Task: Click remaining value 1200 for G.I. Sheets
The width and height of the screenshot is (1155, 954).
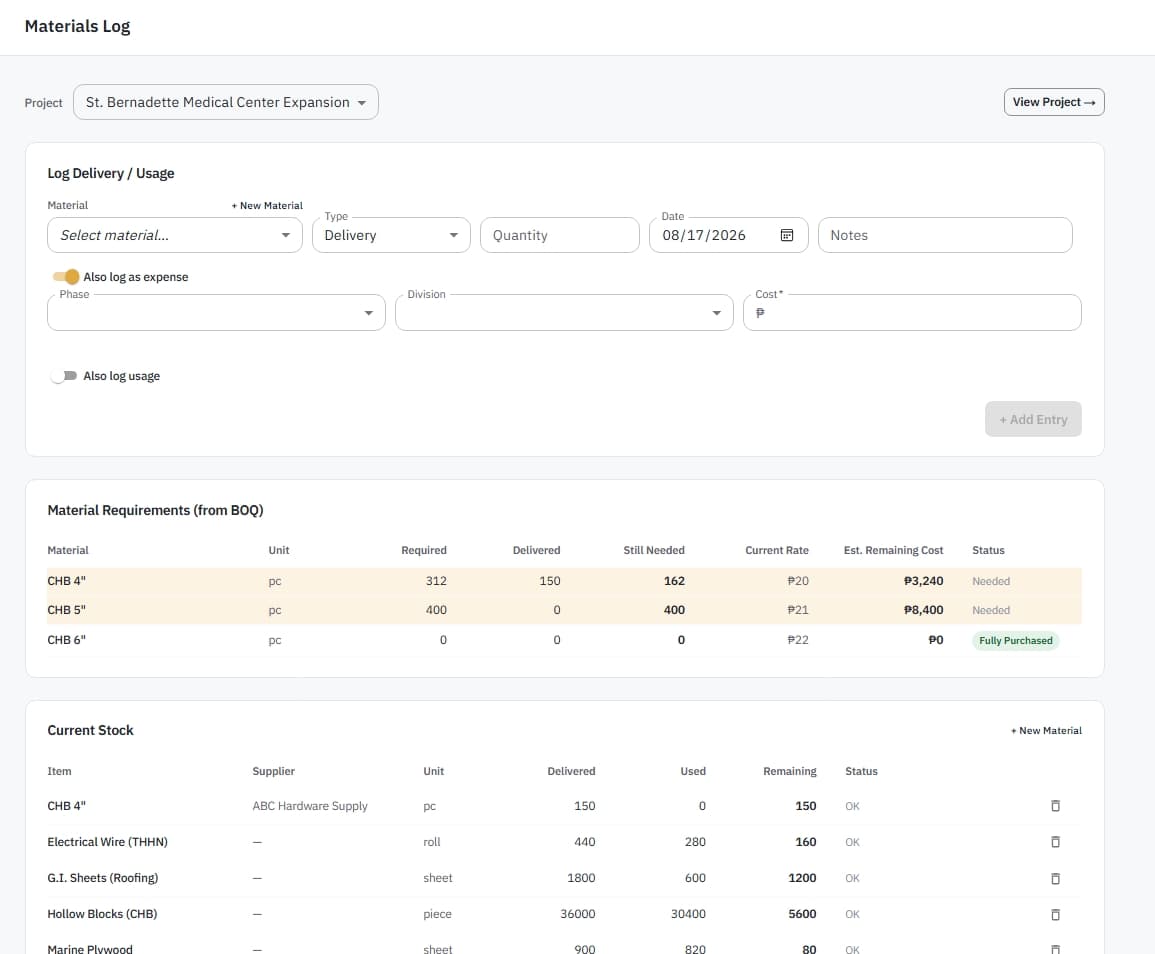Action: point(801,878)
